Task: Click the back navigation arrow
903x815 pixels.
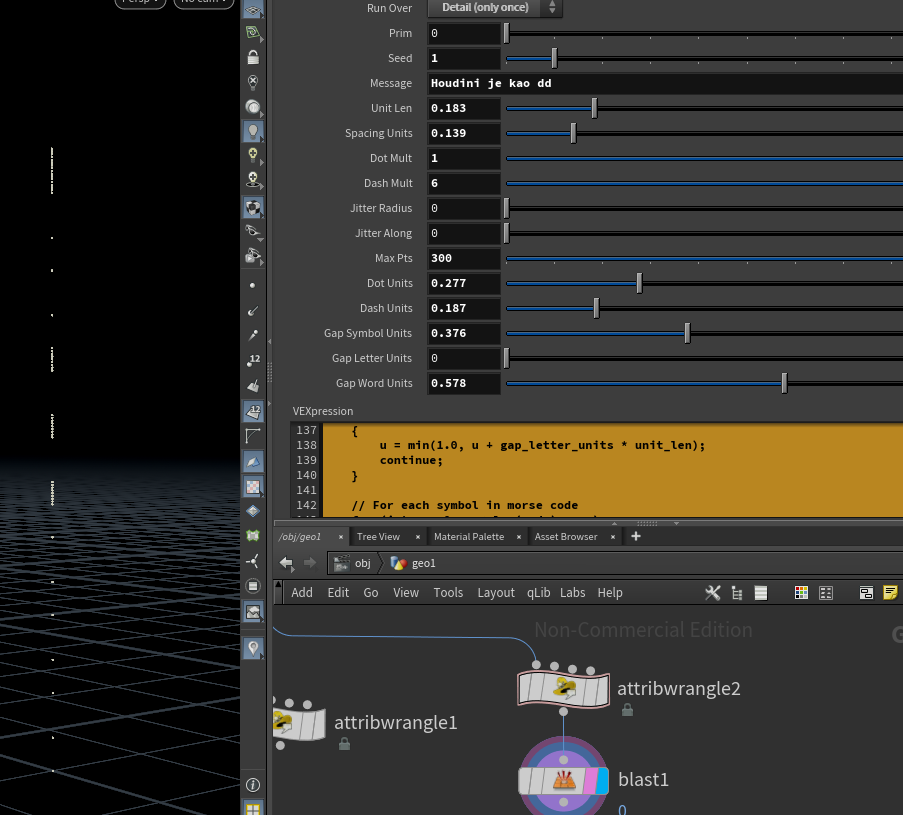Action: (x=286, y=563)
